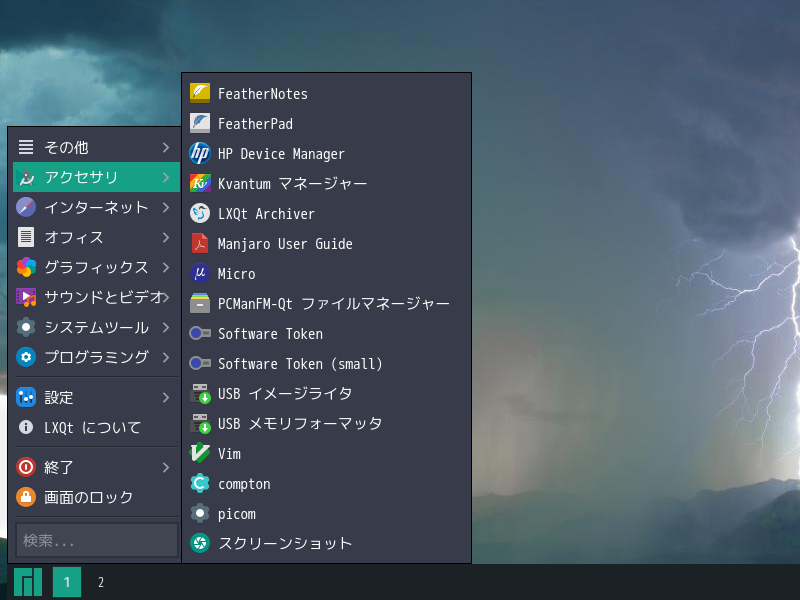
Task: Click the Manjaro User Guide PDF icon
Action: 199,243
